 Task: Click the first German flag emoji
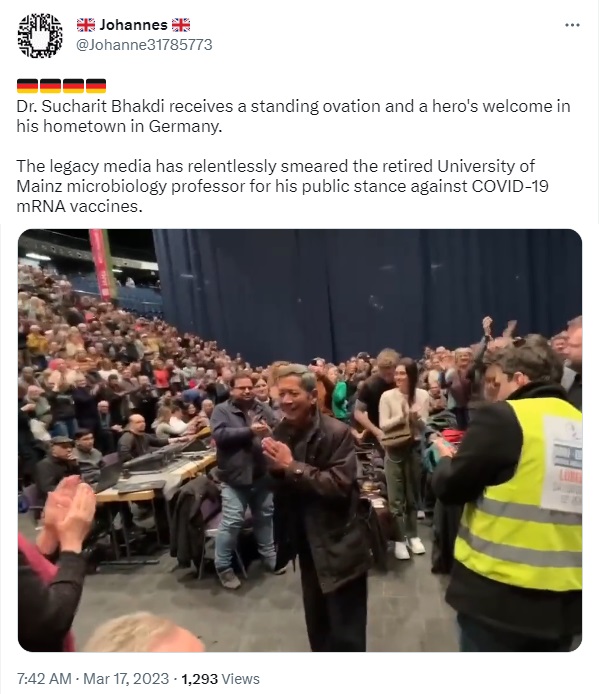pyautogui.click(x=27, y=86)
